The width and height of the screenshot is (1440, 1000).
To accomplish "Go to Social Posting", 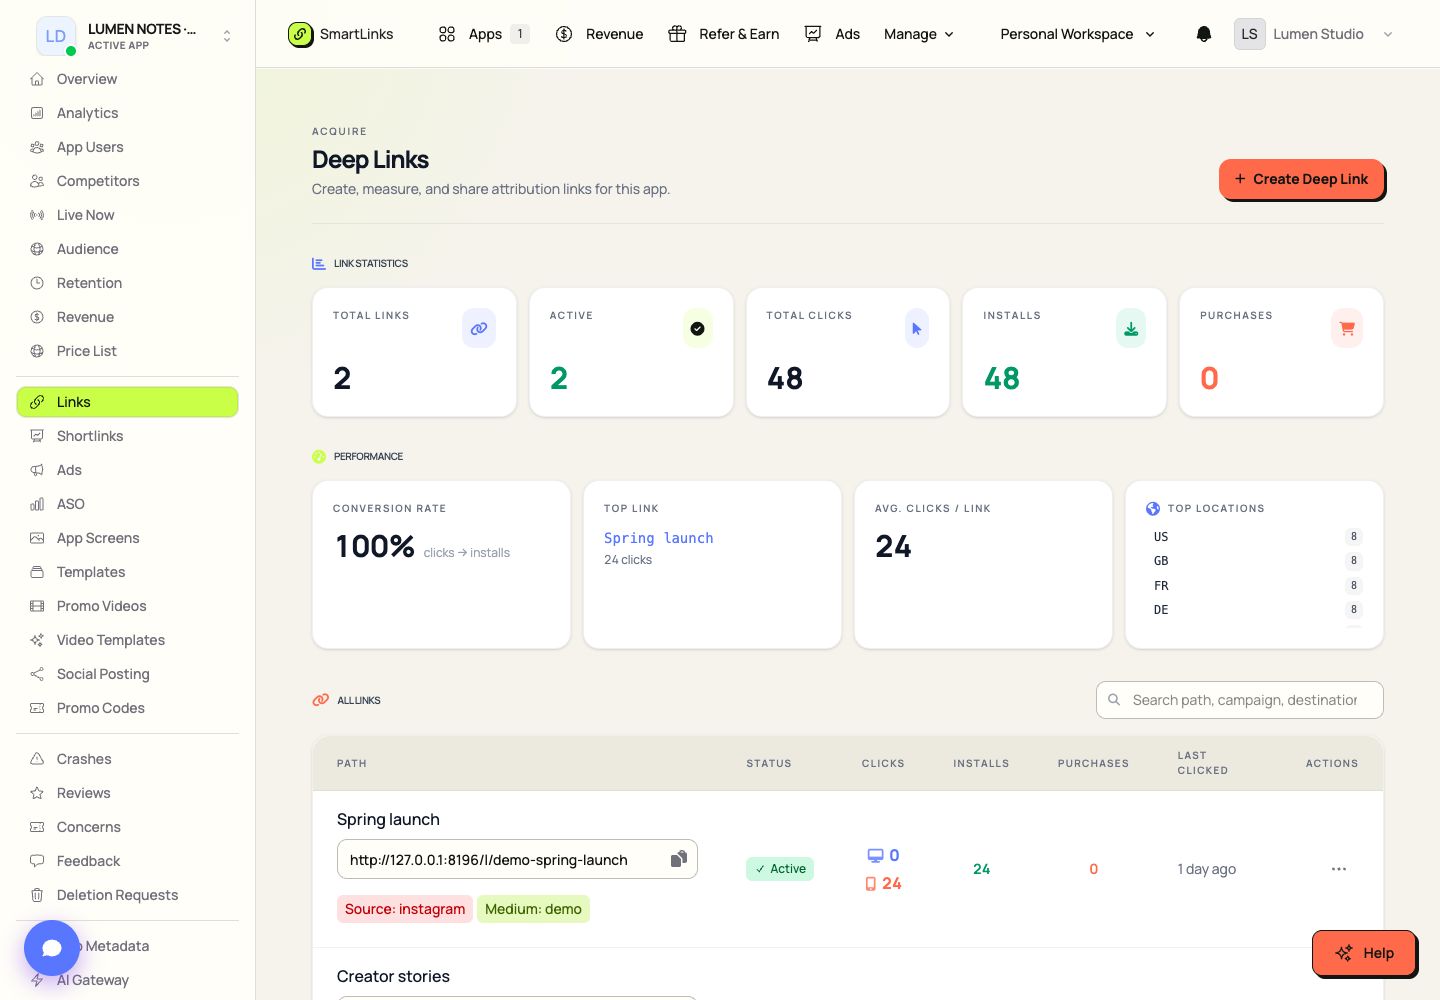I will (x=127, y=674).
